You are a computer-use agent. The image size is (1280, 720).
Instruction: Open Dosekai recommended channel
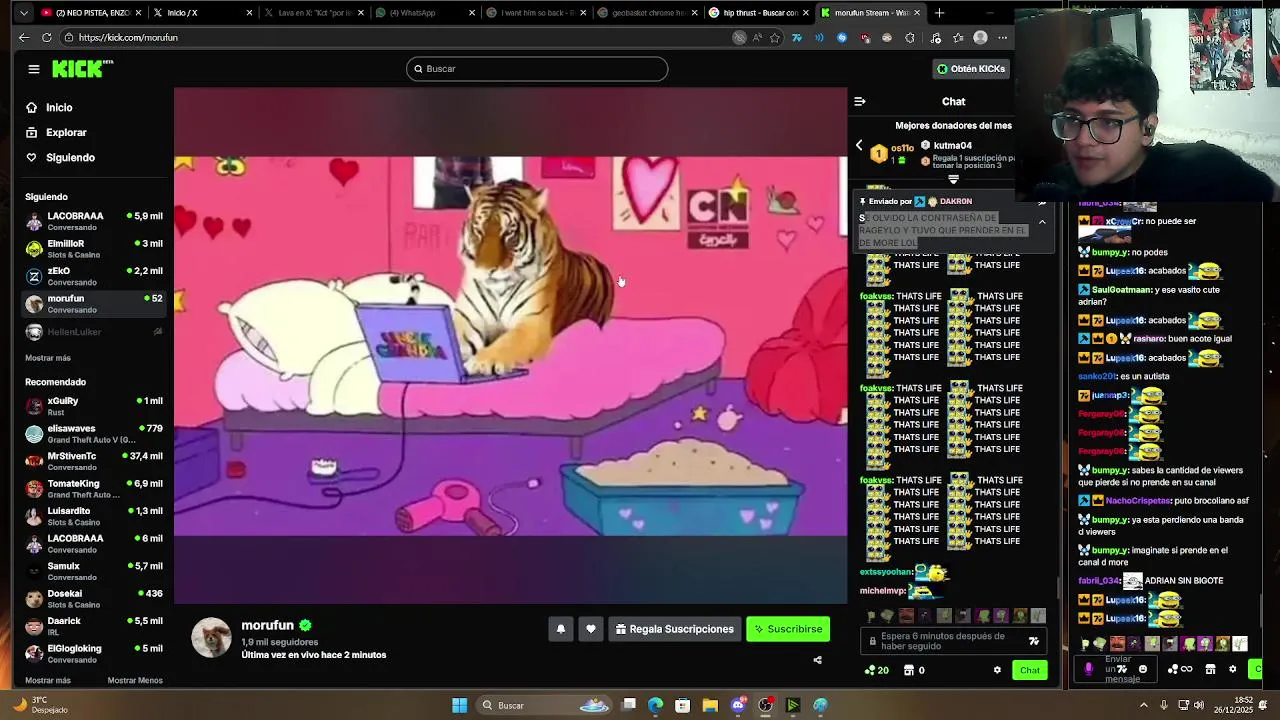94,598
